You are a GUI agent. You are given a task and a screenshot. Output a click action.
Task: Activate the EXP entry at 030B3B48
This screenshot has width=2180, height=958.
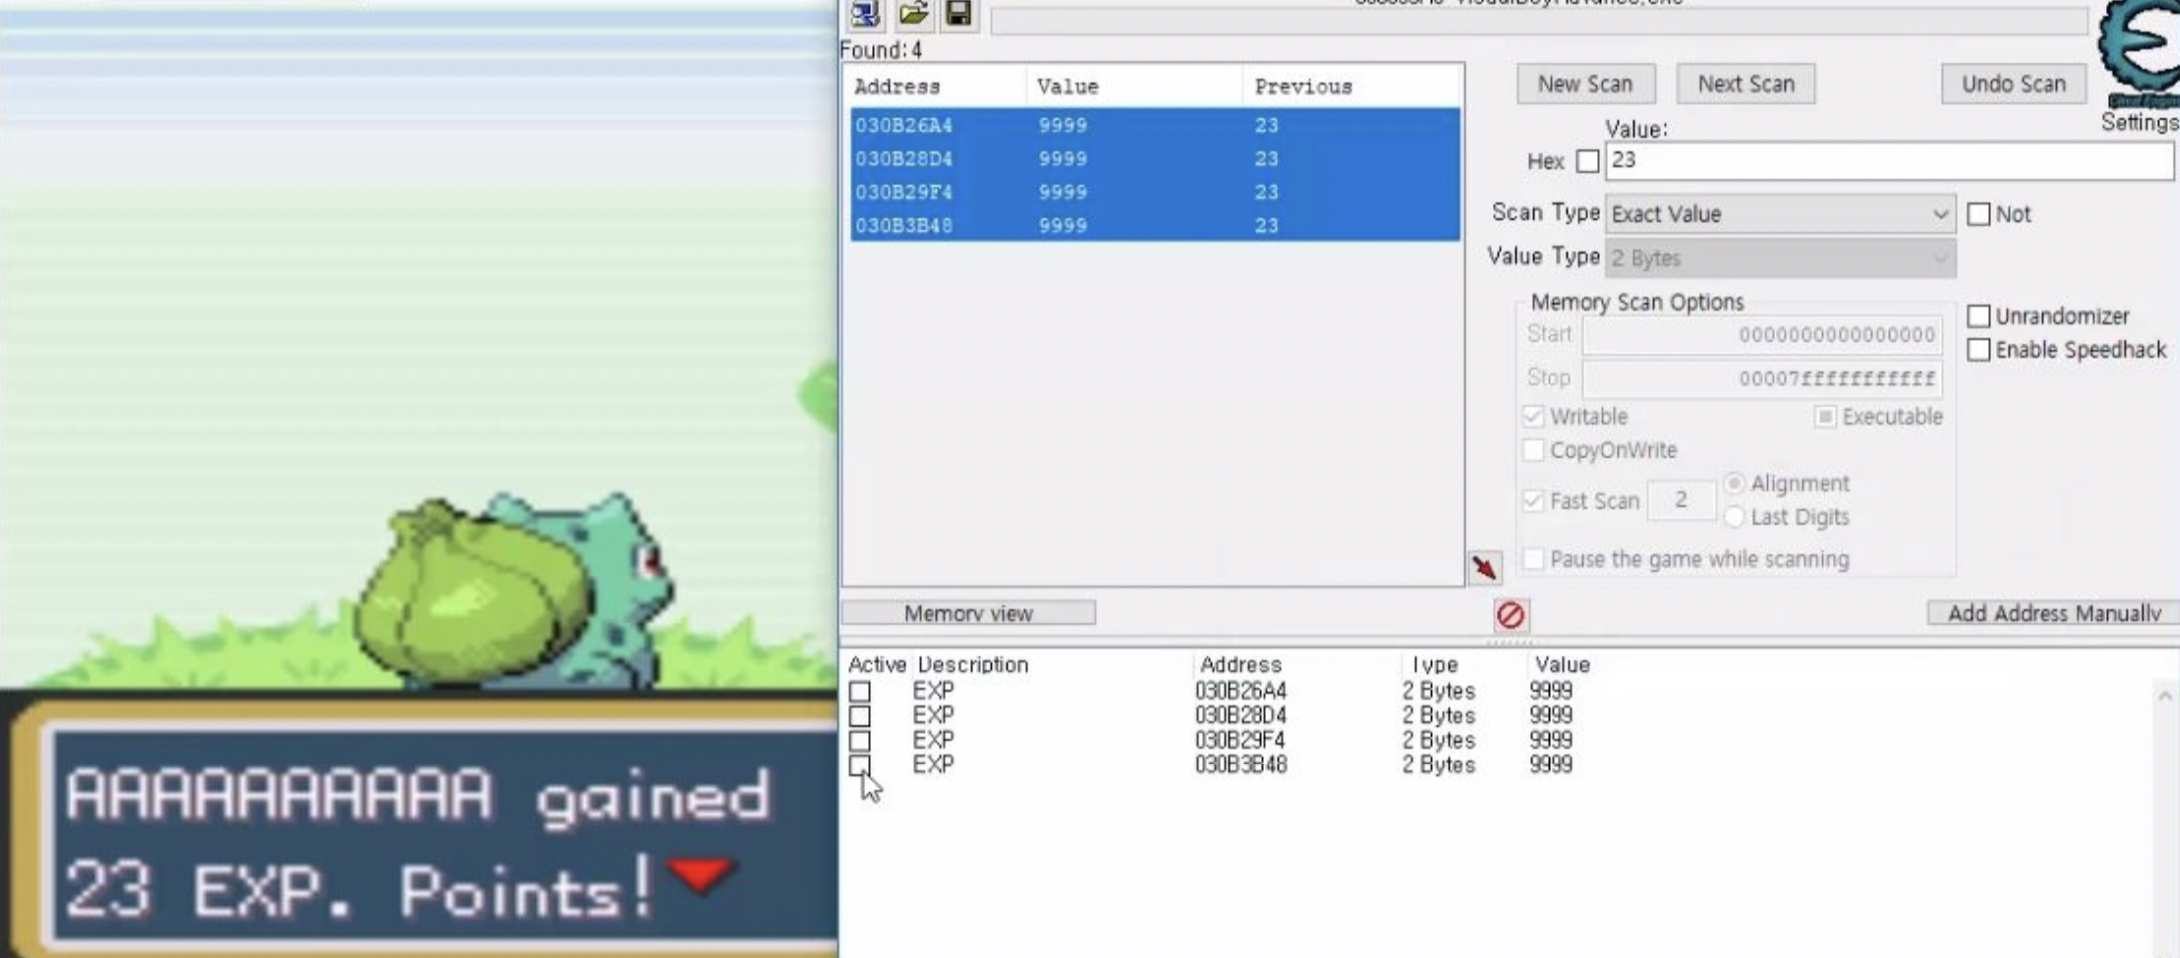[860, 765]
